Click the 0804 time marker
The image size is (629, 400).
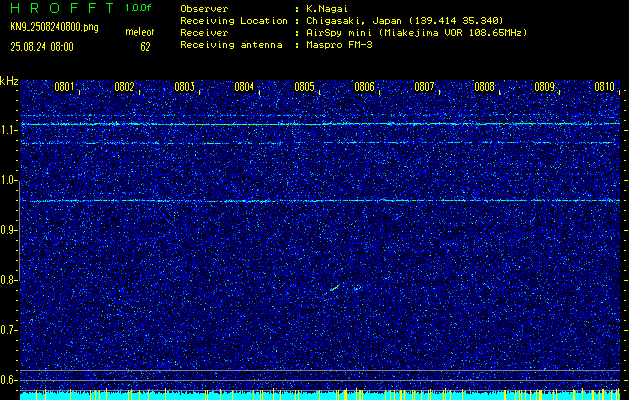point(244,87)
